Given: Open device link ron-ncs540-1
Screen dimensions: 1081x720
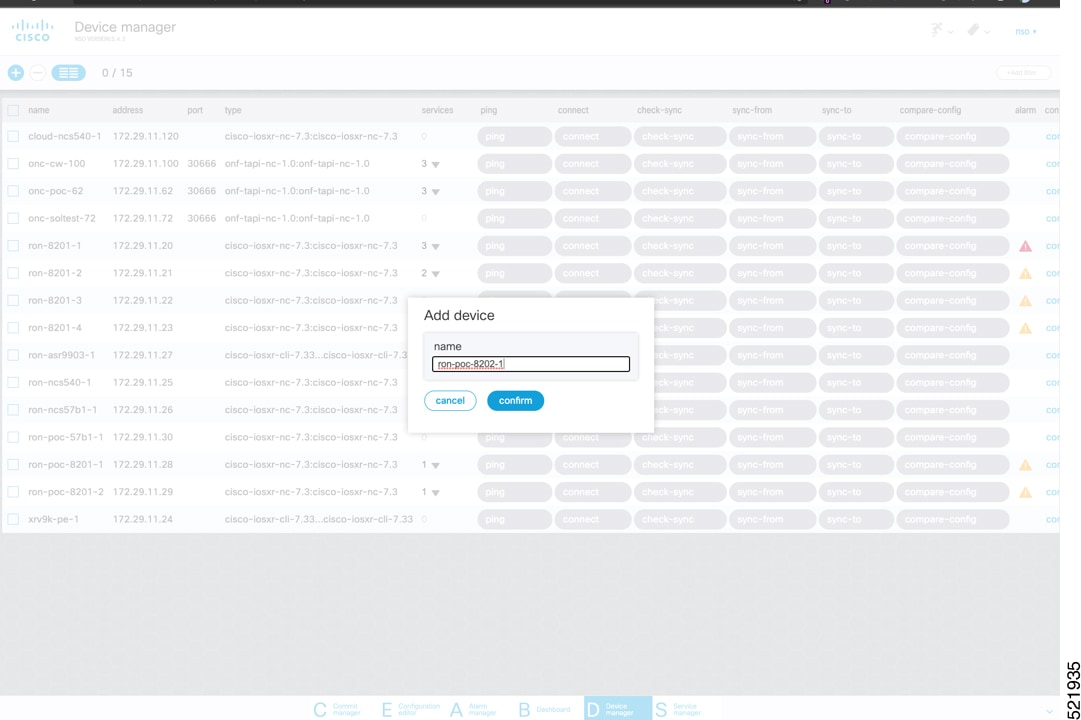Looking at the screenshot, I should click(x=59, y=382).
